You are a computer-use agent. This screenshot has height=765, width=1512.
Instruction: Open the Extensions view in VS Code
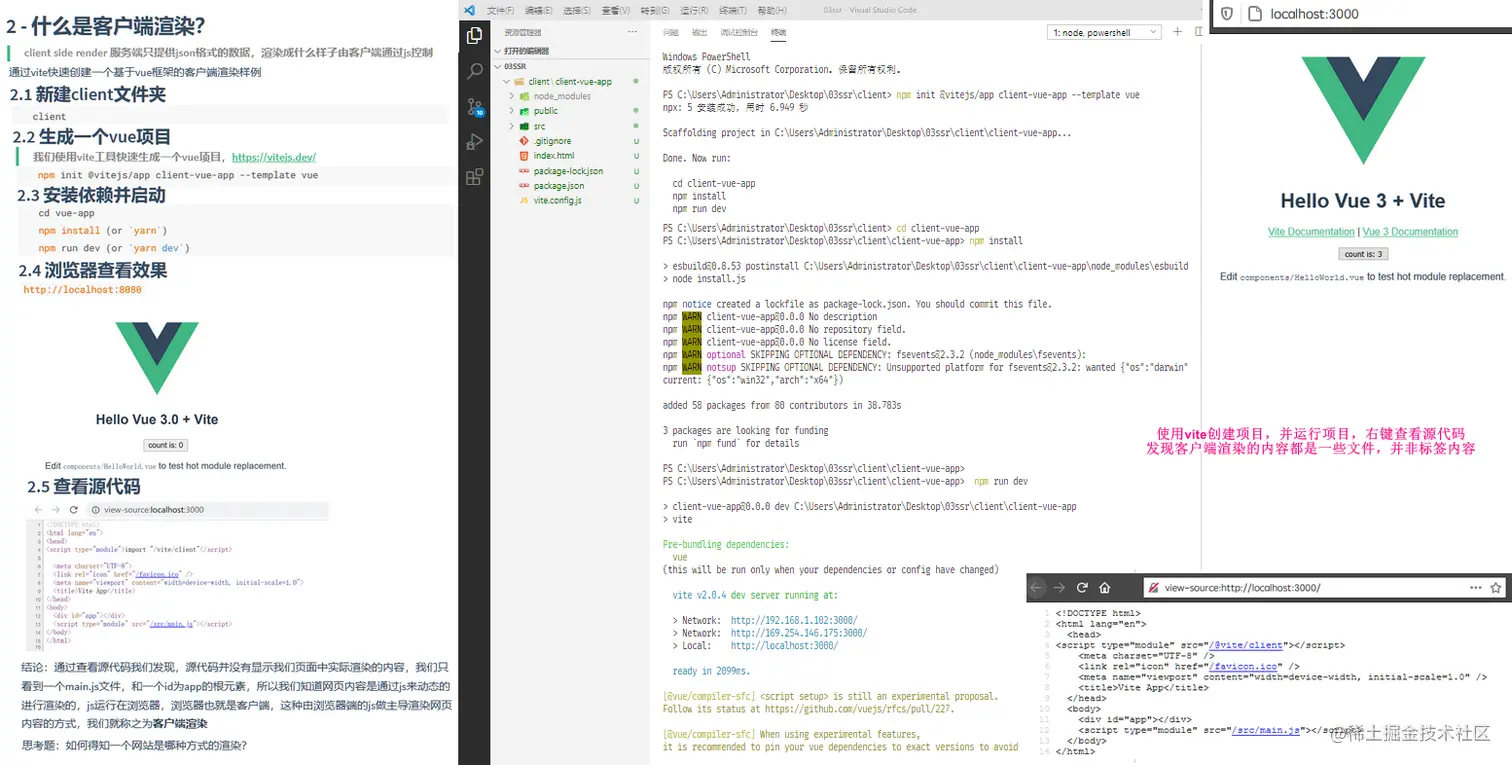tap(475, 177)
